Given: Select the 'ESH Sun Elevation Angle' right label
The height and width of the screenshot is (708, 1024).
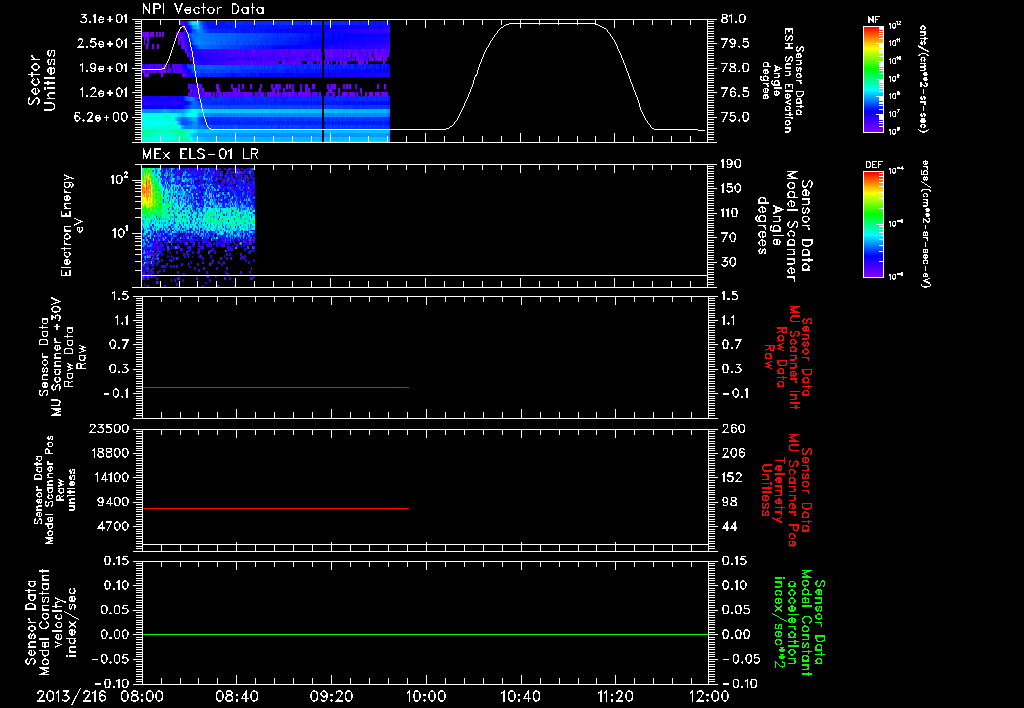Looking at the screenshot, I should pos(781,80).
